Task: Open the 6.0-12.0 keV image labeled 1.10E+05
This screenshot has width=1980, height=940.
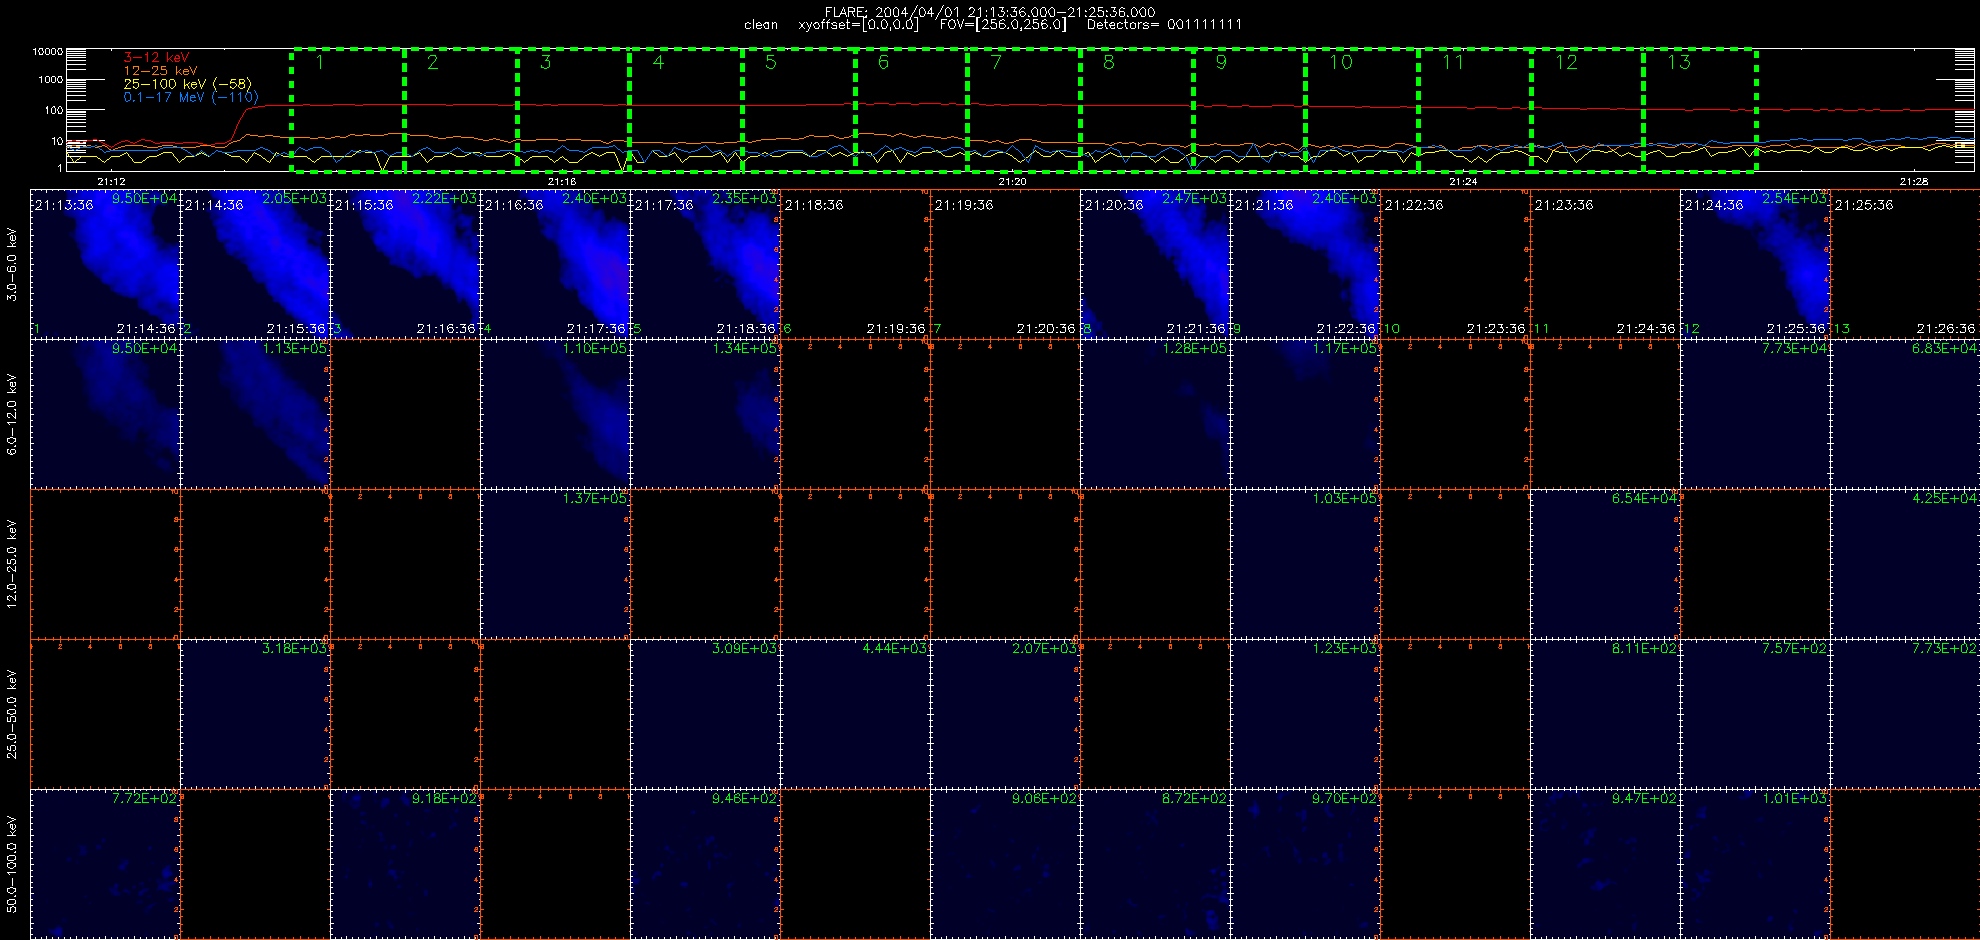Action: [x=556, y=414]
